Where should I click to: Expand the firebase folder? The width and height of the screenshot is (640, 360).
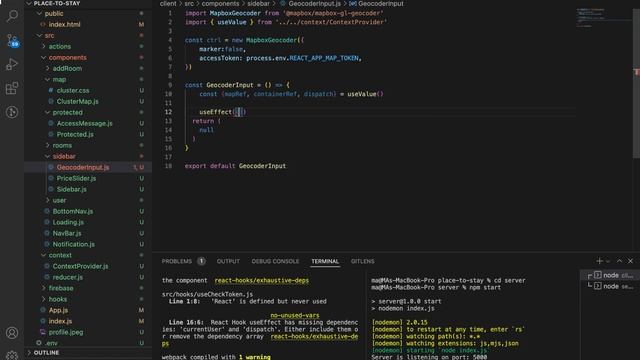(61, 288)
